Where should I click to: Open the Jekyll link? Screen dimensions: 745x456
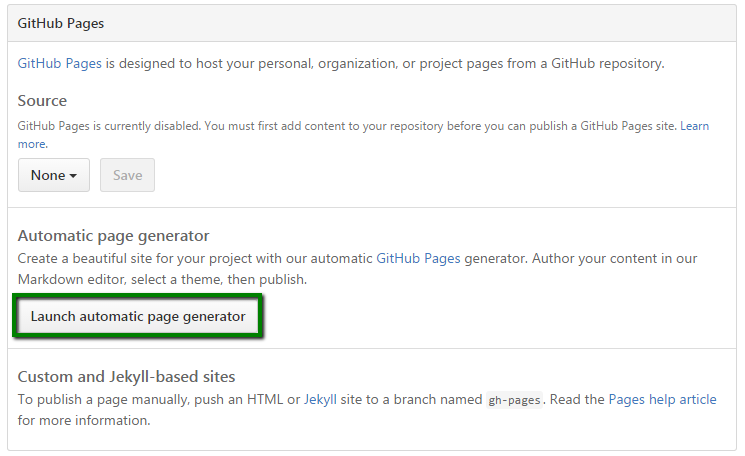(x=320, y=399)
